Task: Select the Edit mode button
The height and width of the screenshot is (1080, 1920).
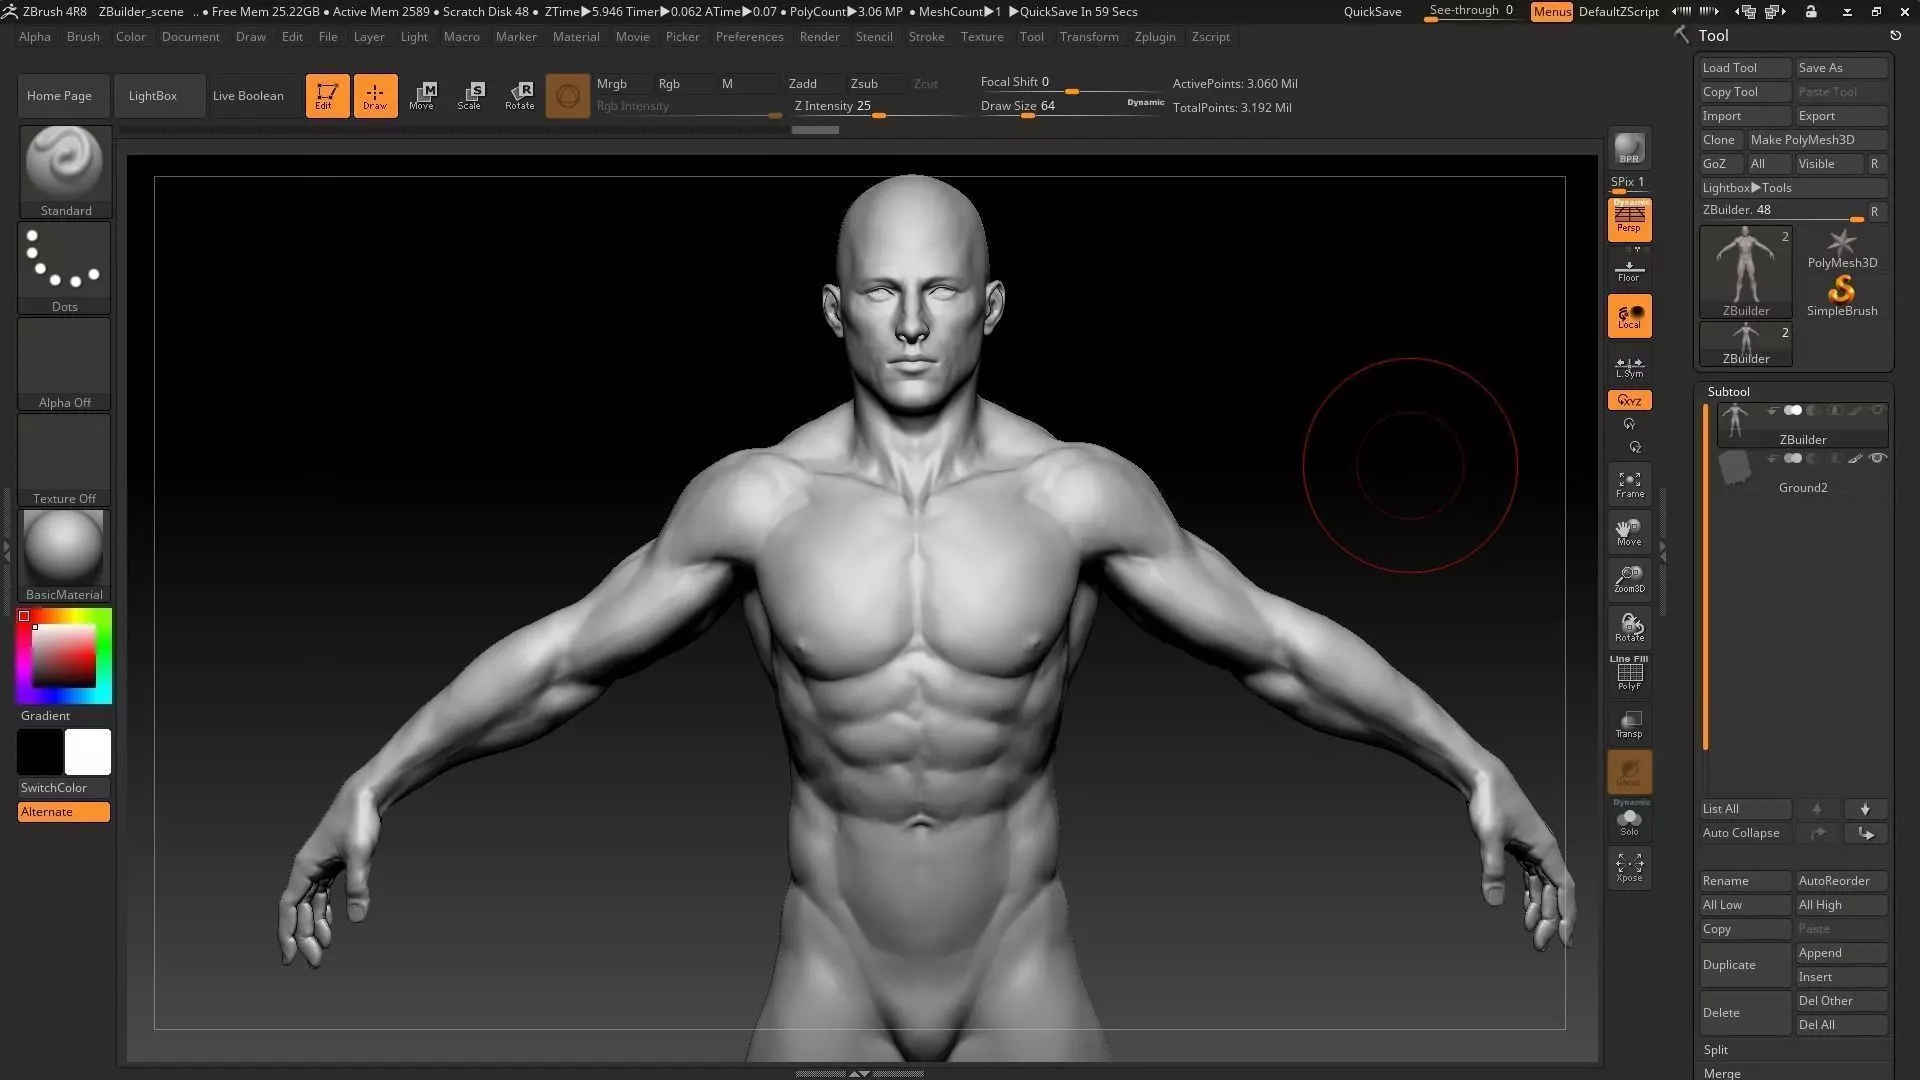Action: pyautogui.click(x=327, y=96)
